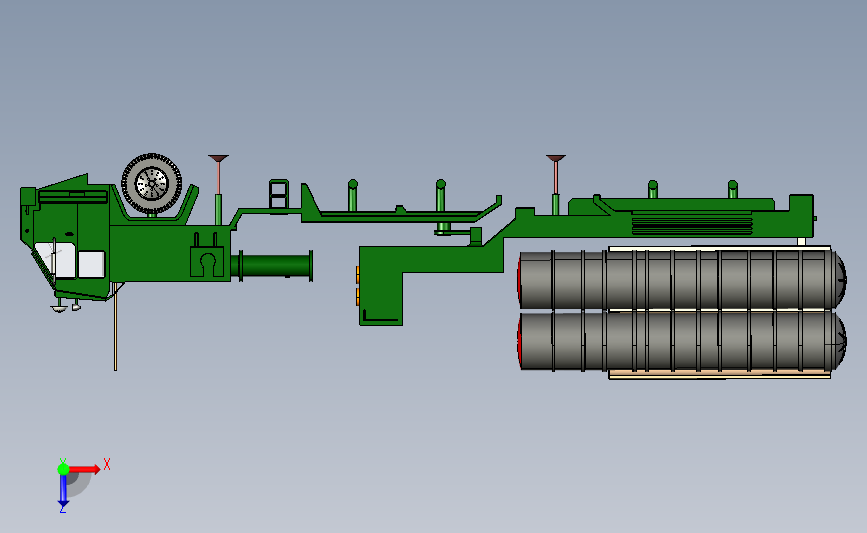Click the white square cab door window

(x=91, y=264)
